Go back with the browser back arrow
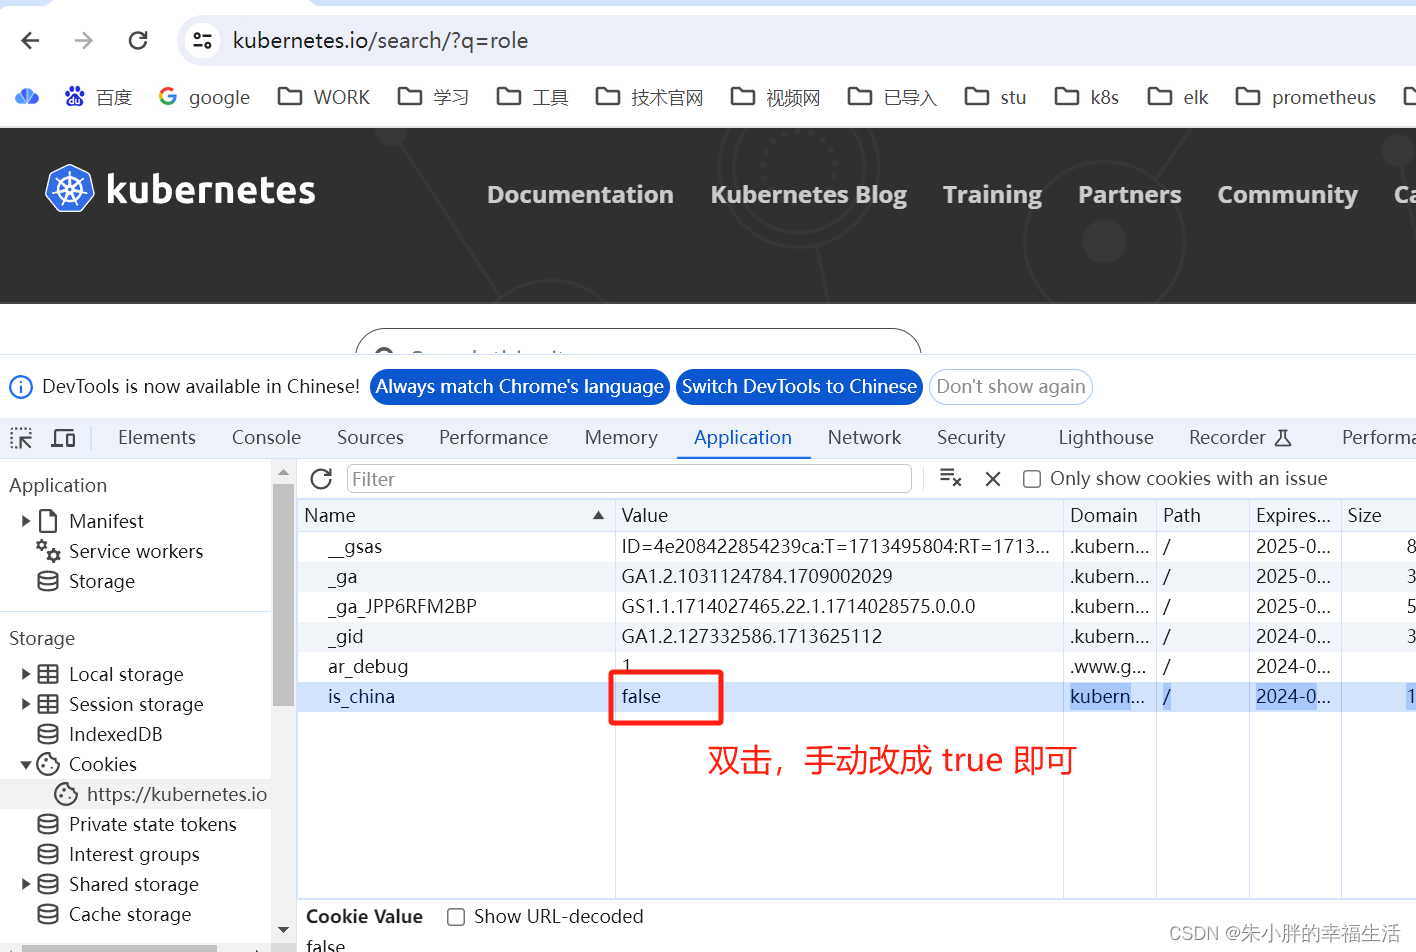This screenshot has width=1416, height=952. [30, 40]
